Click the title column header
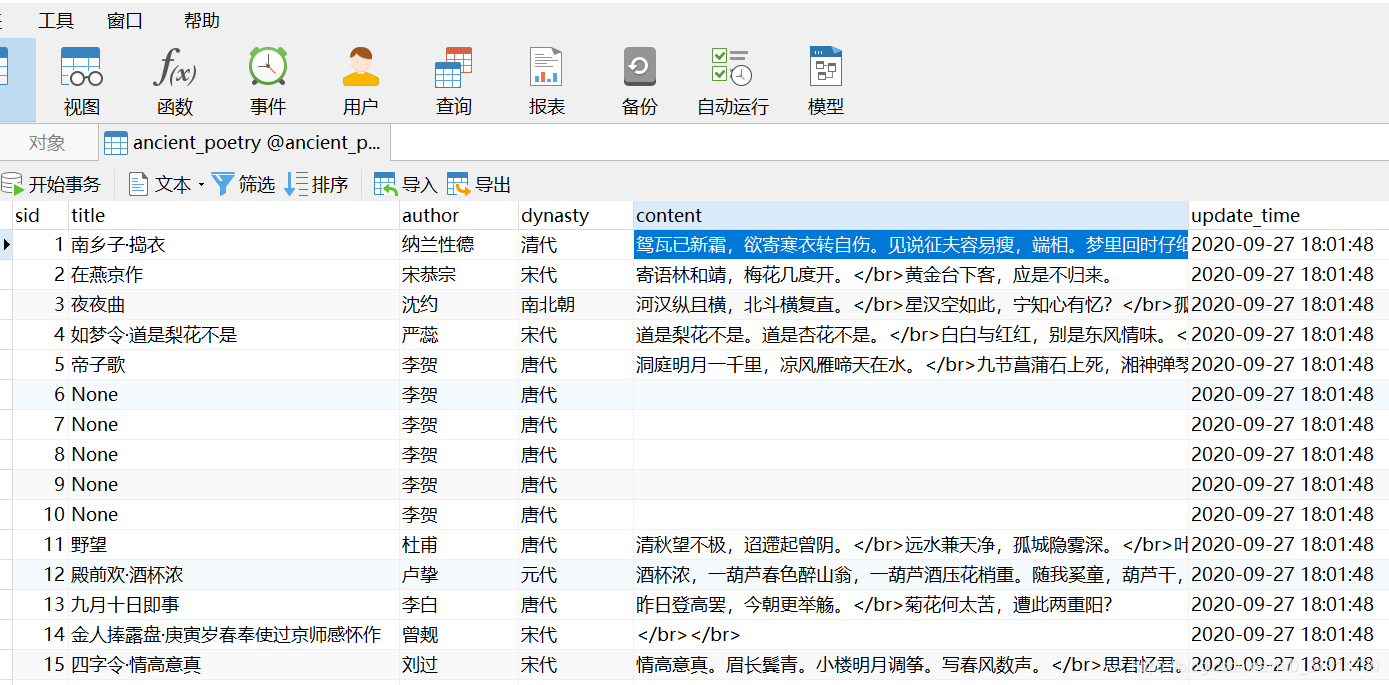 tap(234, 215)
